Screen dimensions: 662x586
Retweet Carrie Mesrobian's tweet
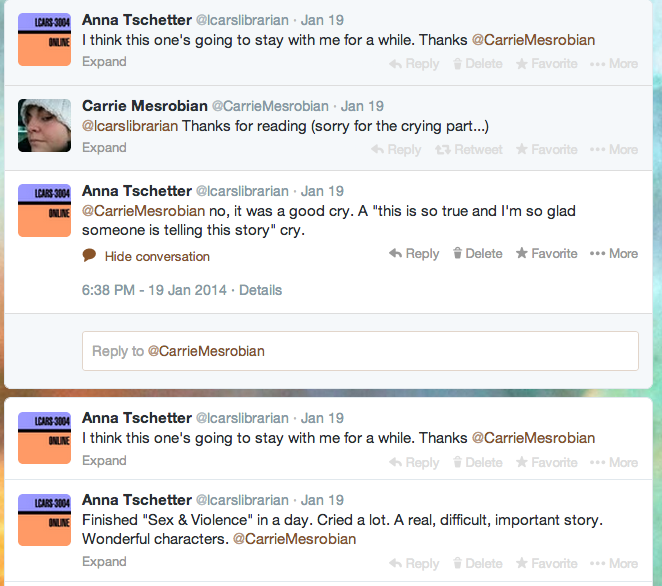469,149
